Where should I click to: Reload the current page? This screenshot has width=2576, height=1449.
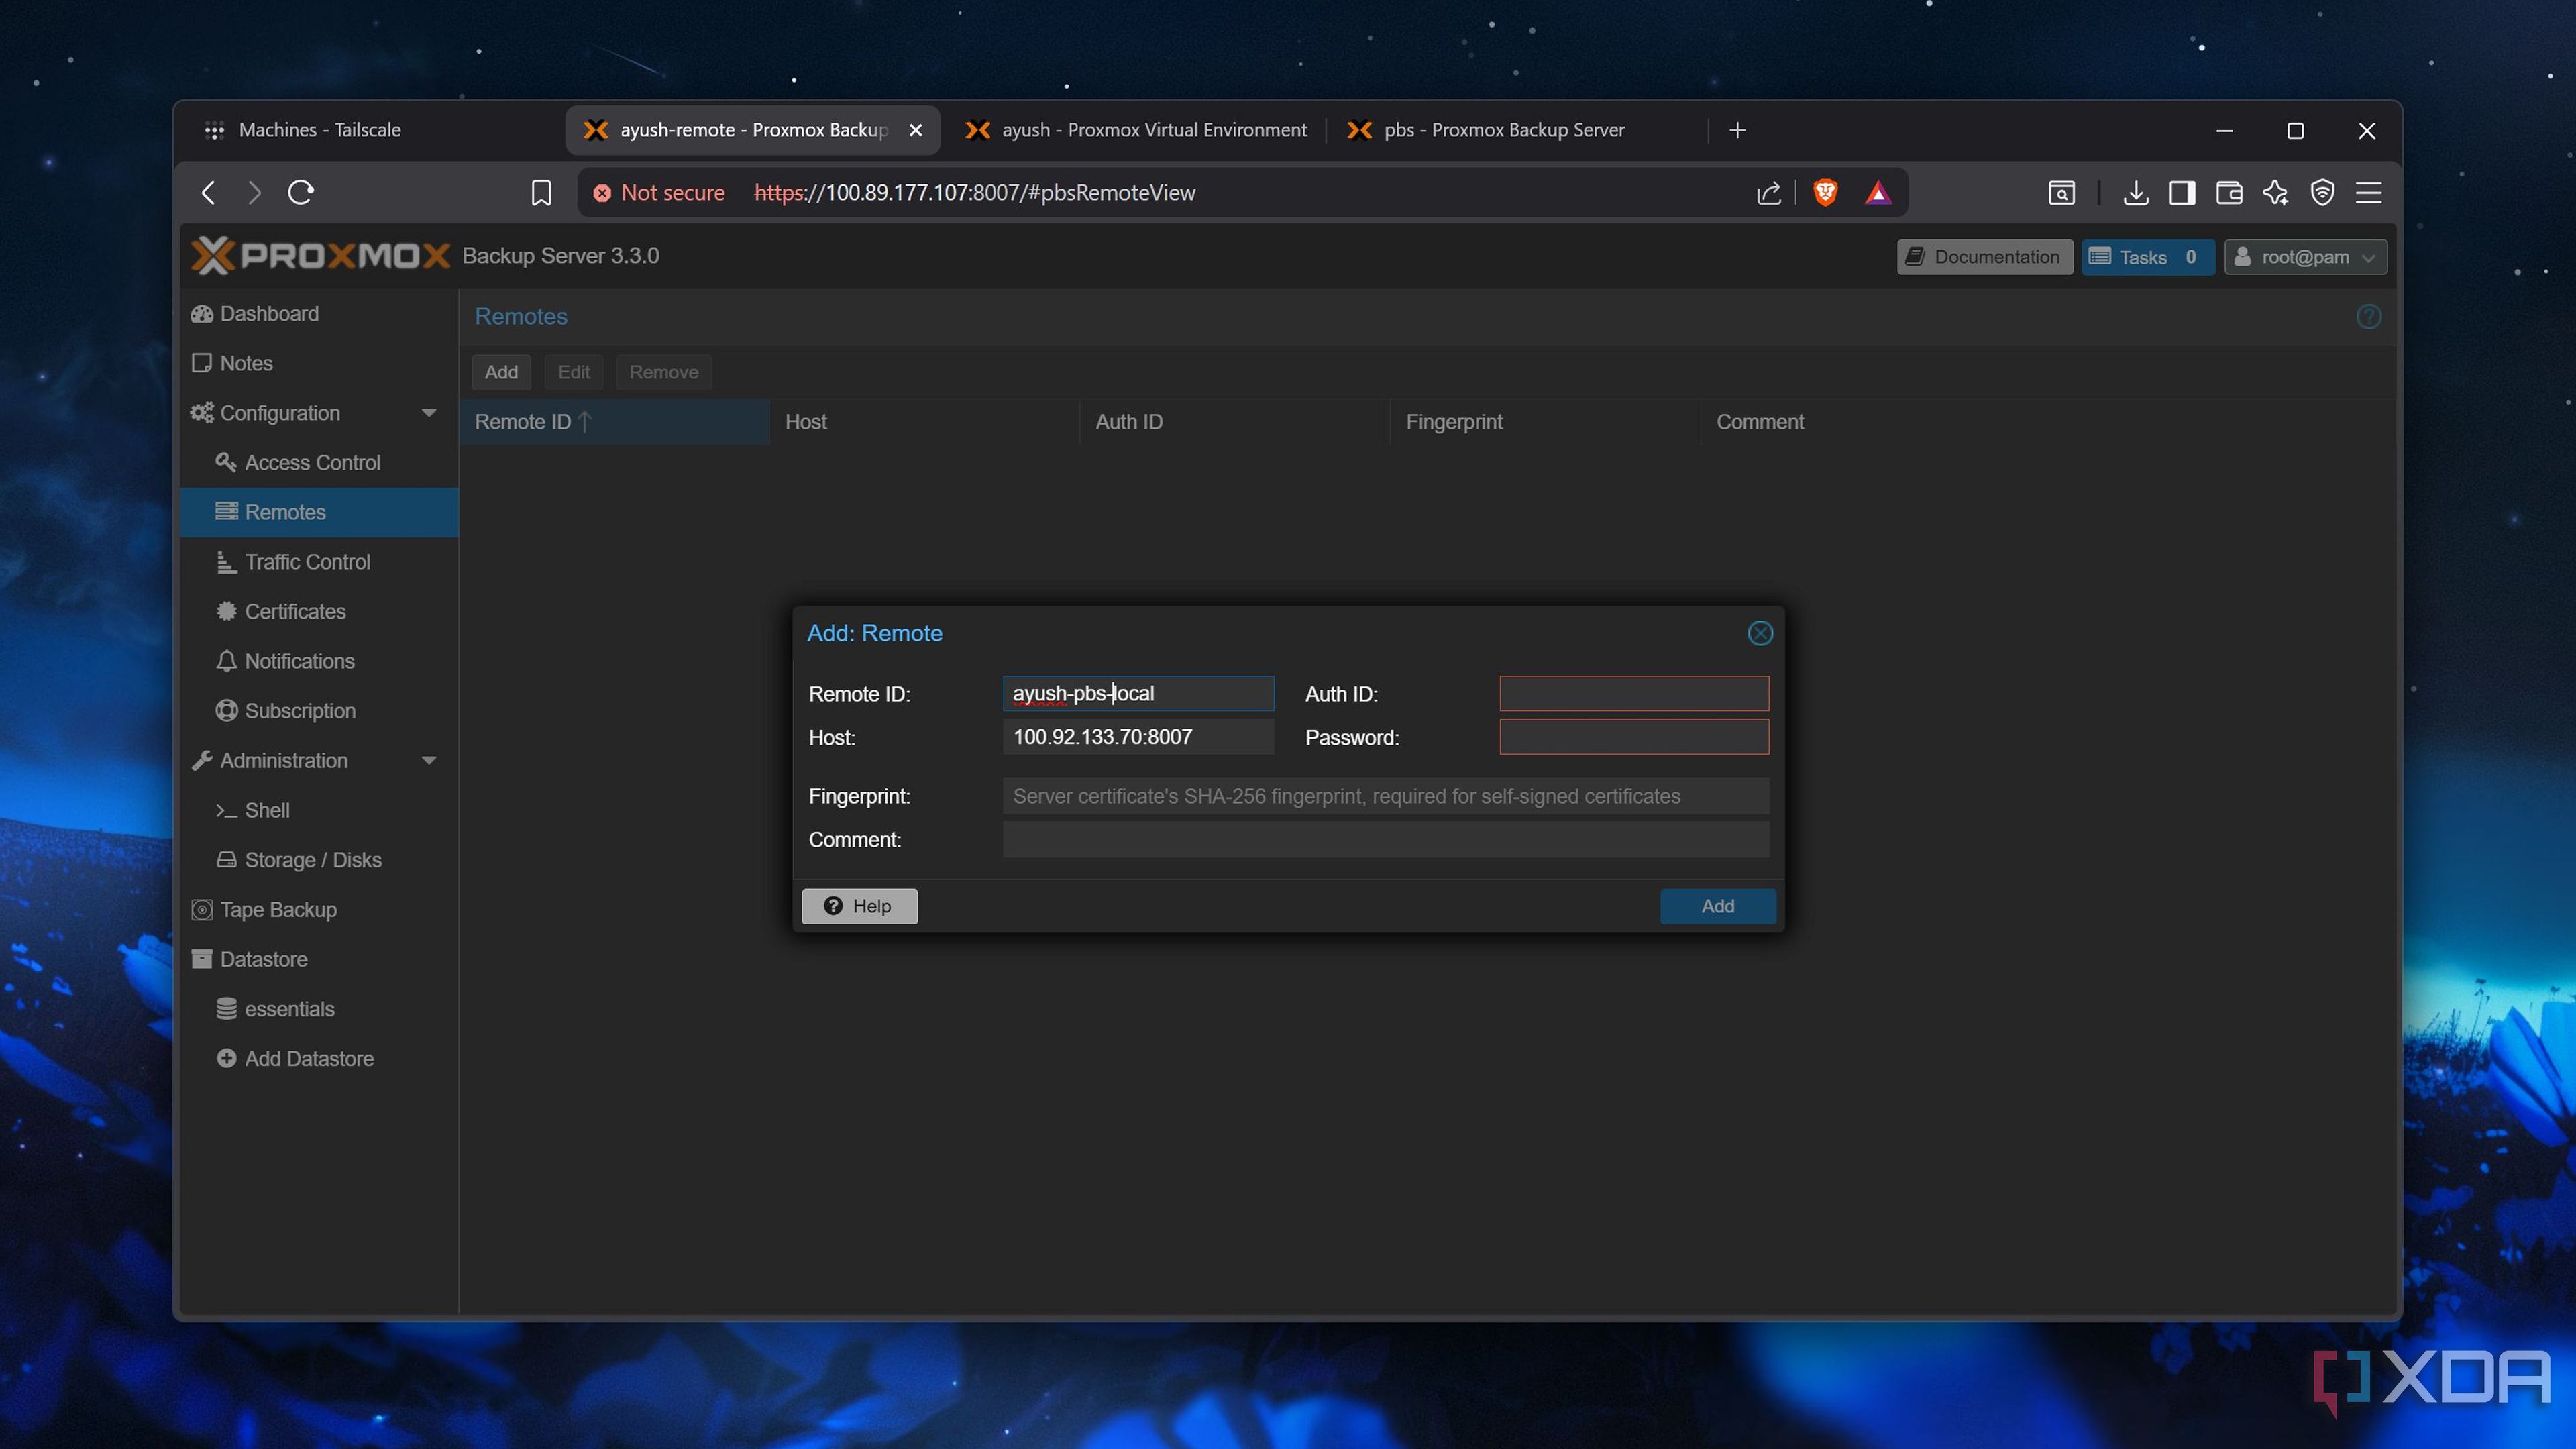301,192
